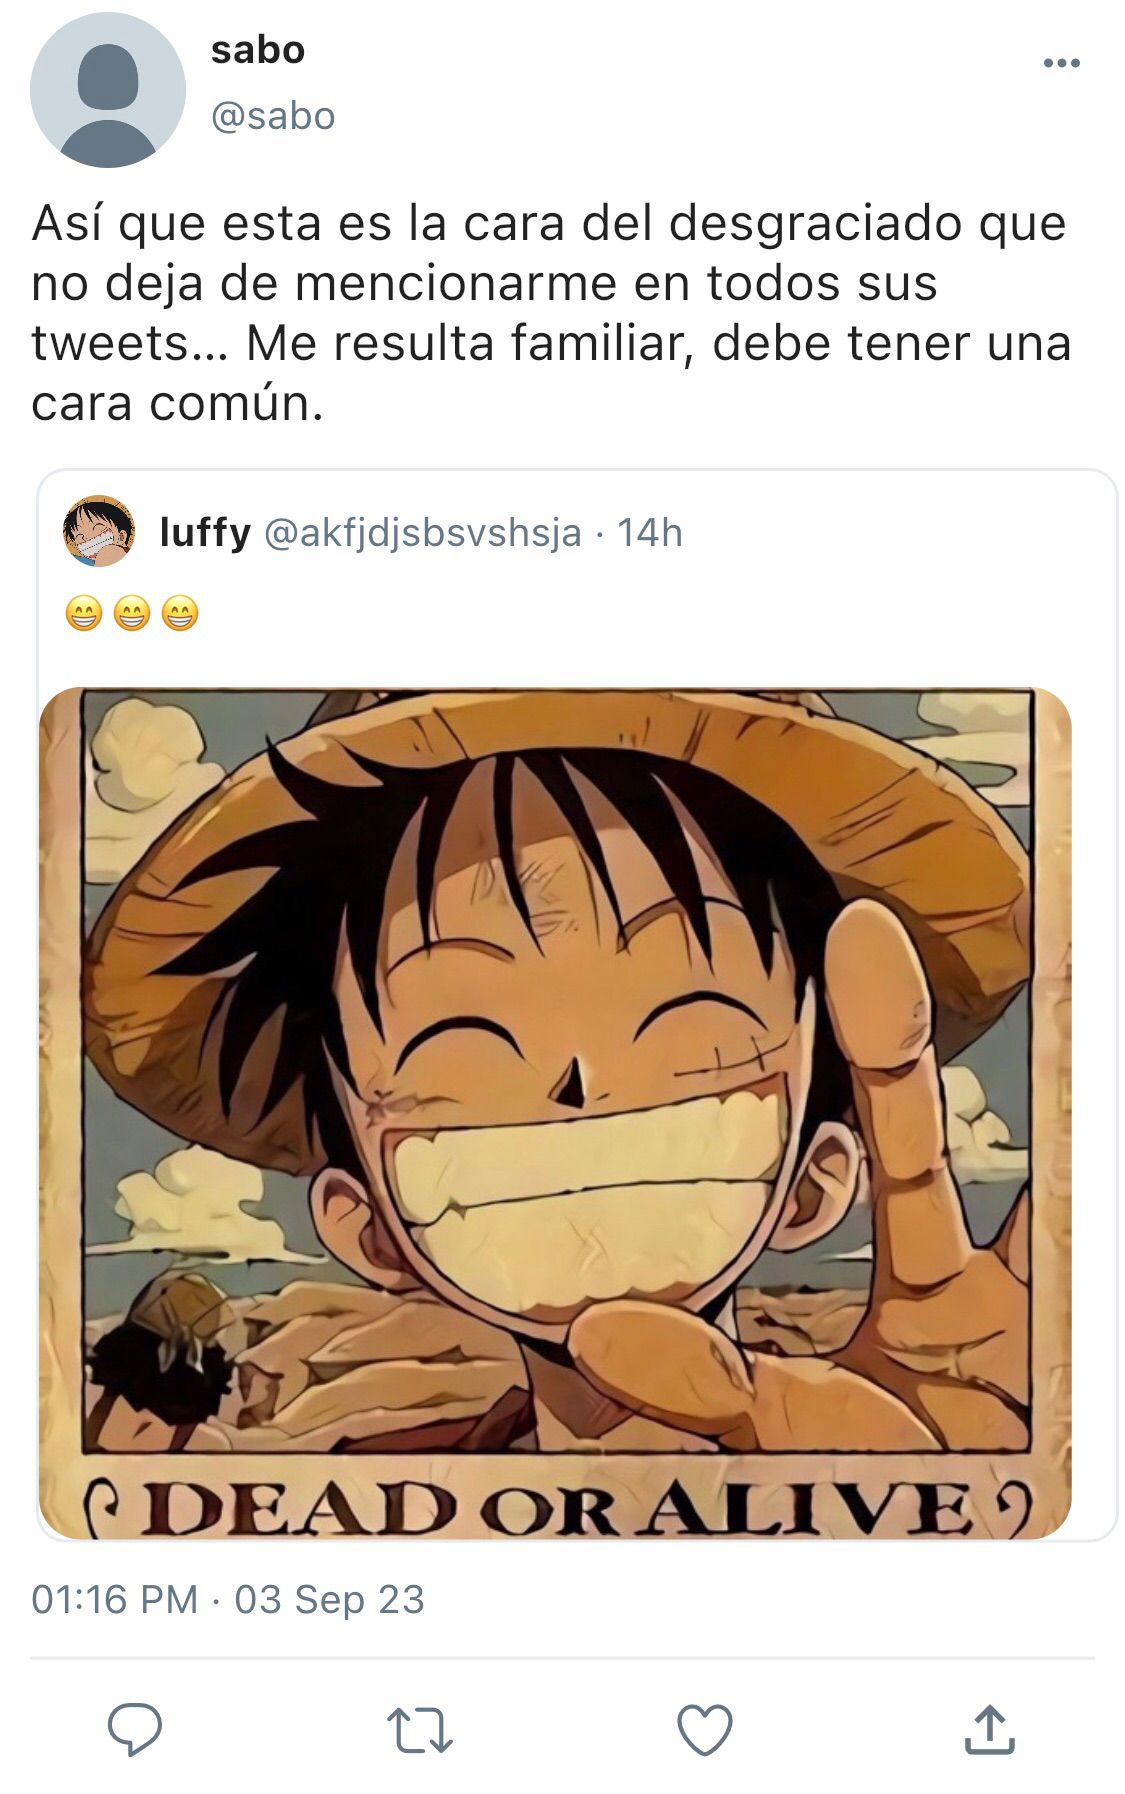Open the 14h timestamp of quoted tweet
Viewport: 1125px width, 1794px height.
click(649, 533)
